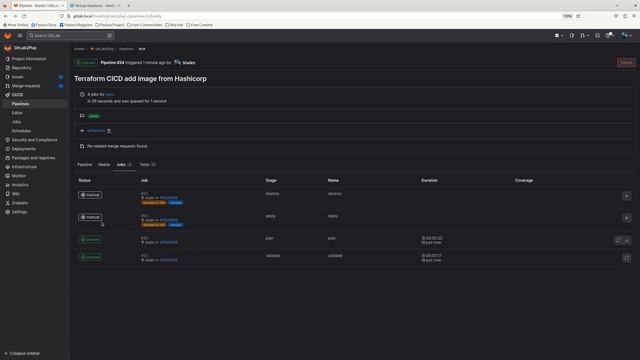The height and width of the screenshot is (360, 640).
Task: Open the to-do list icon in top bar
Action: [598, 36]
